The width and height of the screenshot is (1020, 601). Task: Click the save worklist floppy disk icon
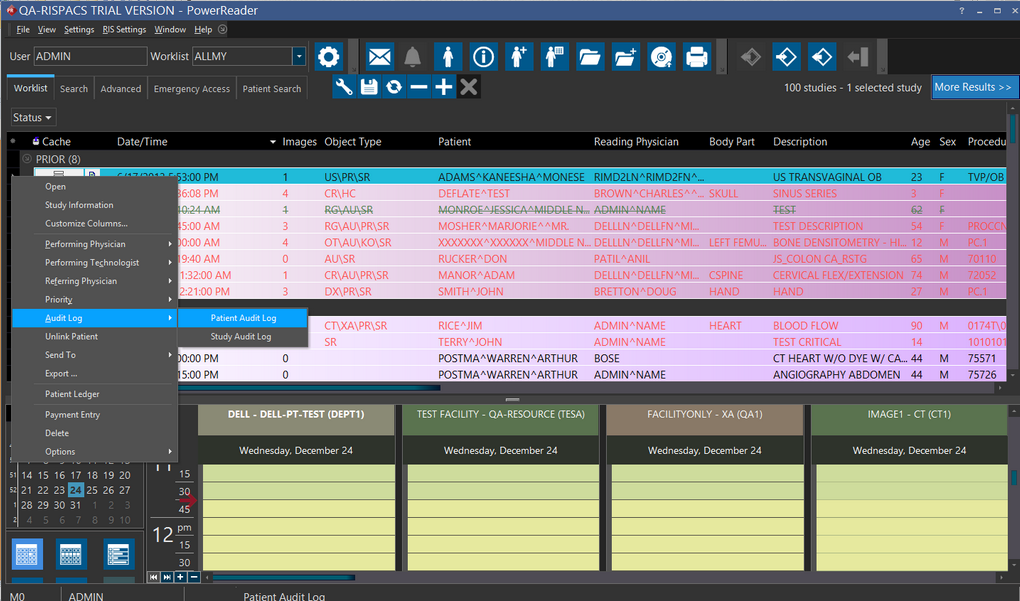click(369, 87)
